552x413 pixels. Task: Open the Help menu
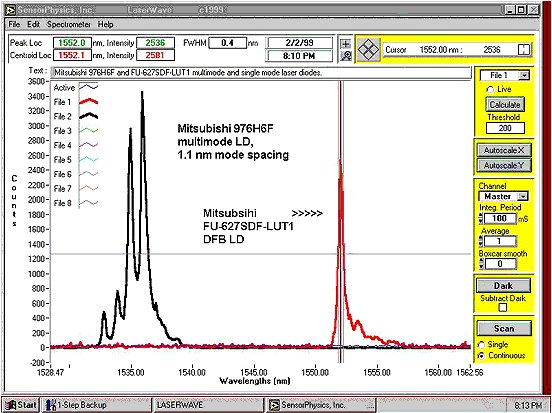tap(105, 24)
